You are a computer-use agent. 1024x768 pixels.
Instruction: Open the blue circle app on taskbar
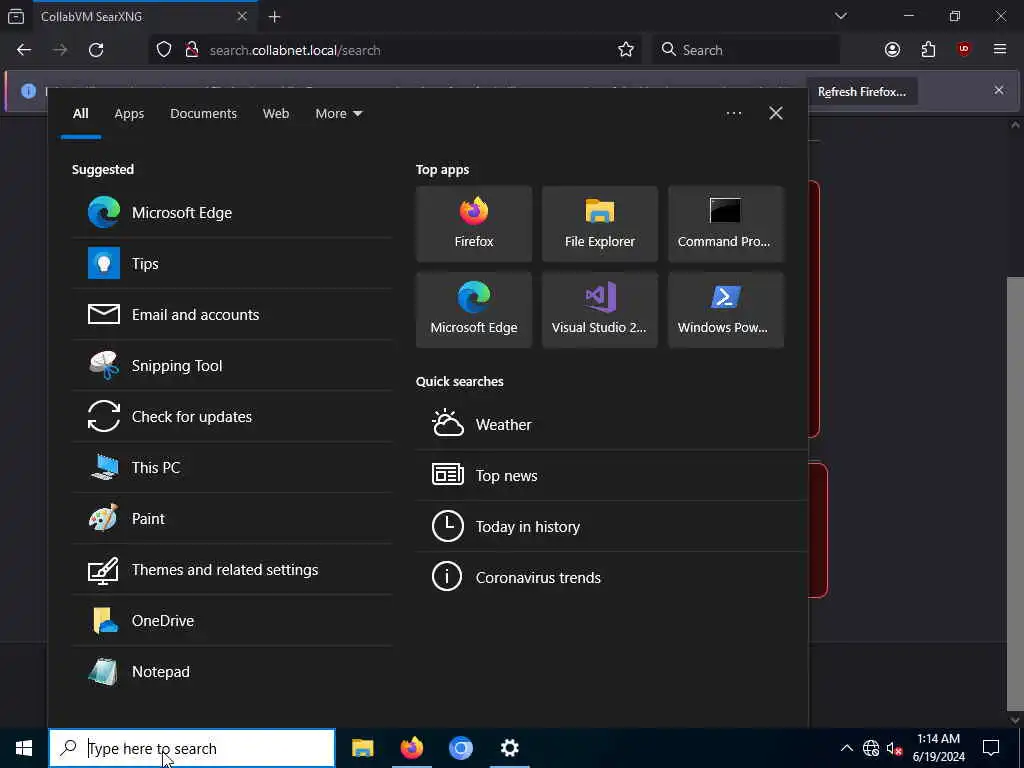pos(460,748)
